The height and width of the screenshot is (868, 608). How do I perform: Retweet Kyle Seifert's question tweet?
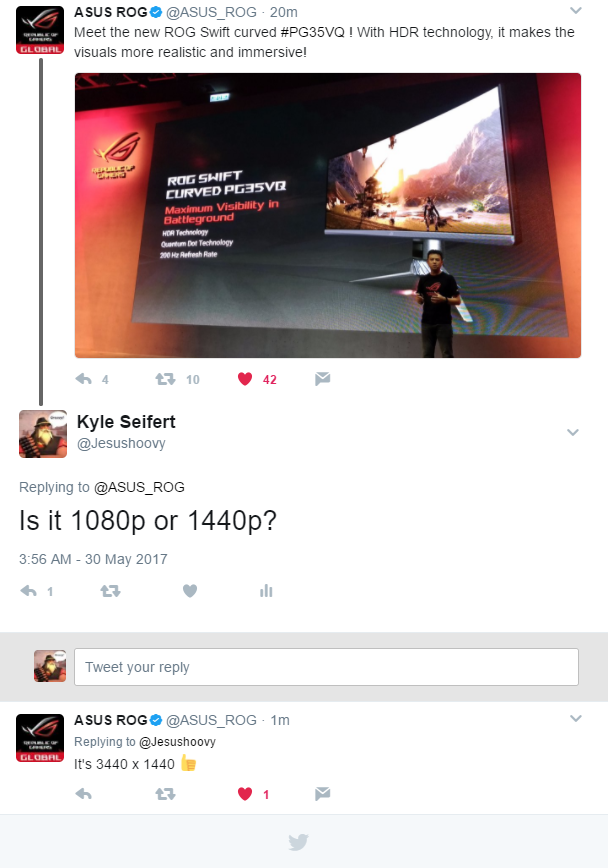[110, 591]
